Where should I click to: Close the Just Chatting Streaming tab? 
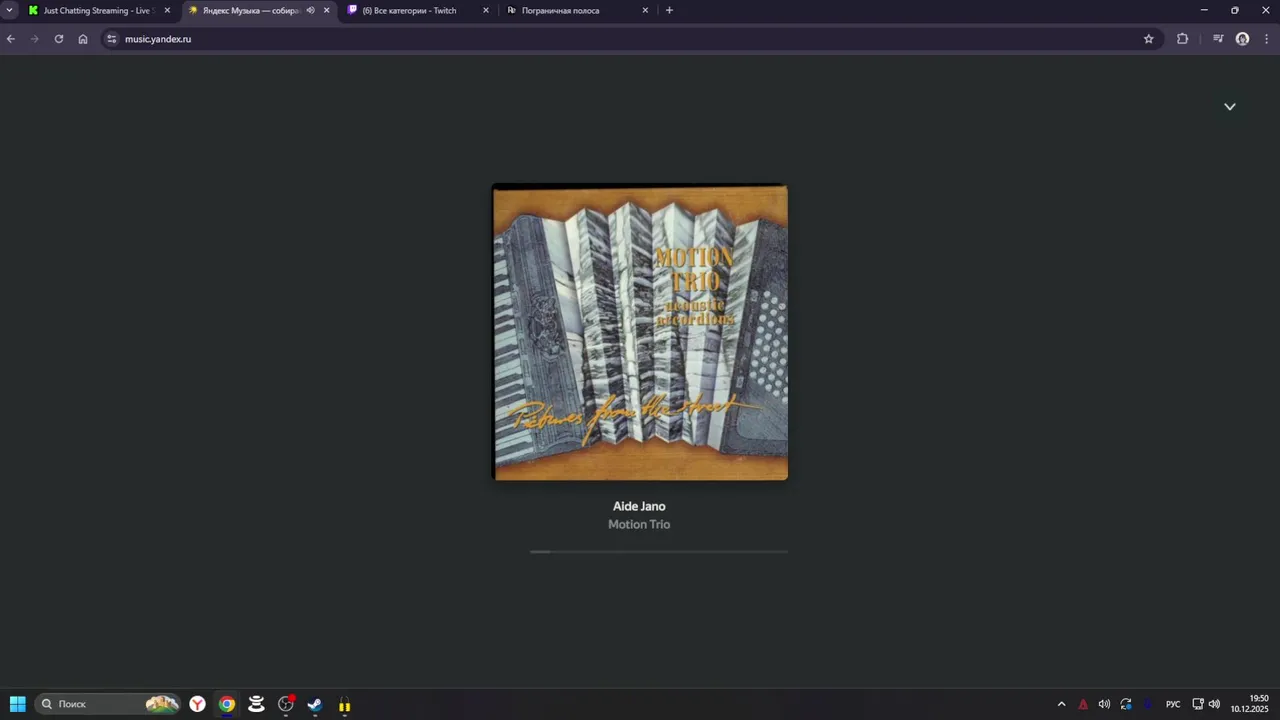(x=167, y=10)
